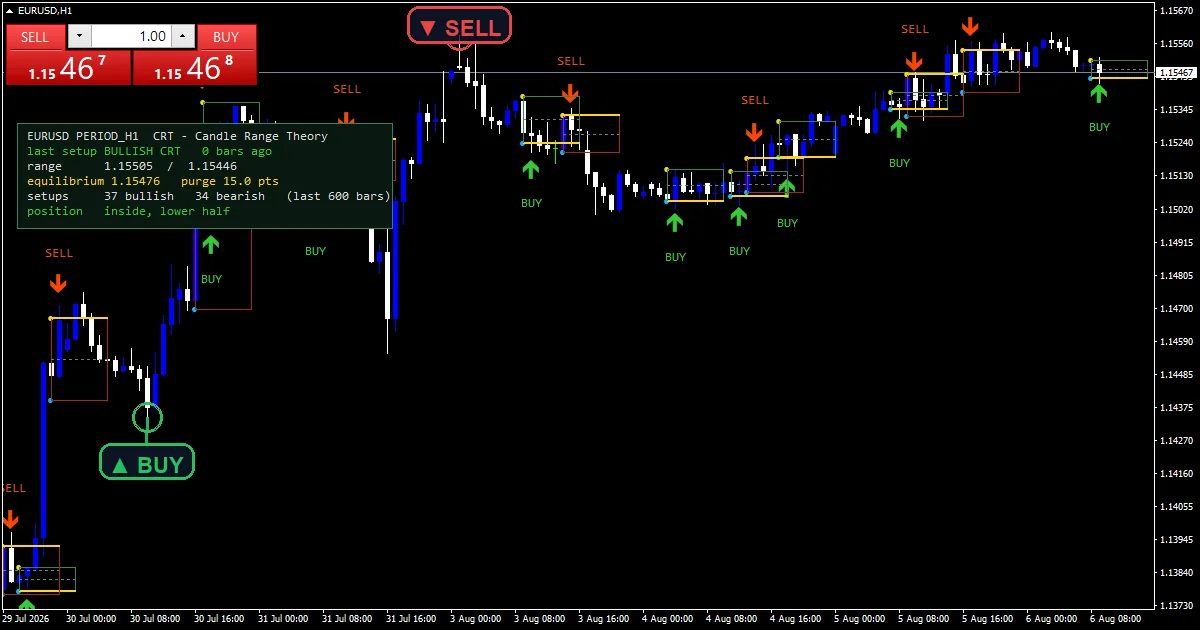Click the 31 Jul 08:00 time axis label

click(347, 619)
